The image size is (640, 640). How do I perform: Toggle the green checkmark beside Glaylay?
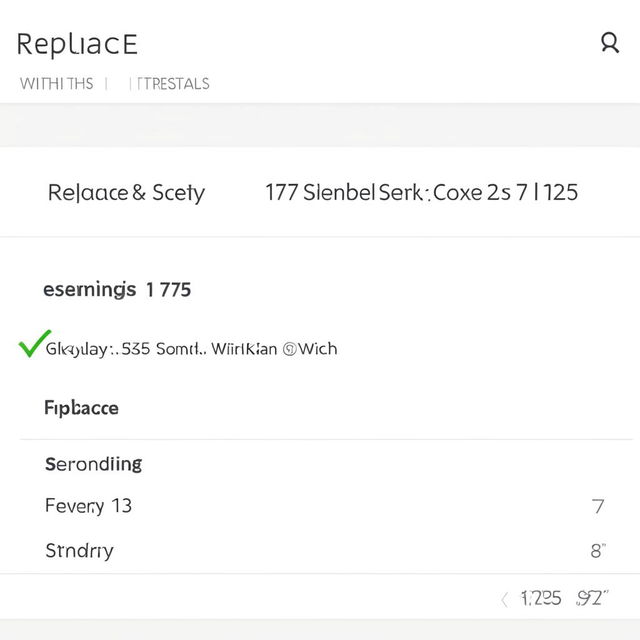34,343
